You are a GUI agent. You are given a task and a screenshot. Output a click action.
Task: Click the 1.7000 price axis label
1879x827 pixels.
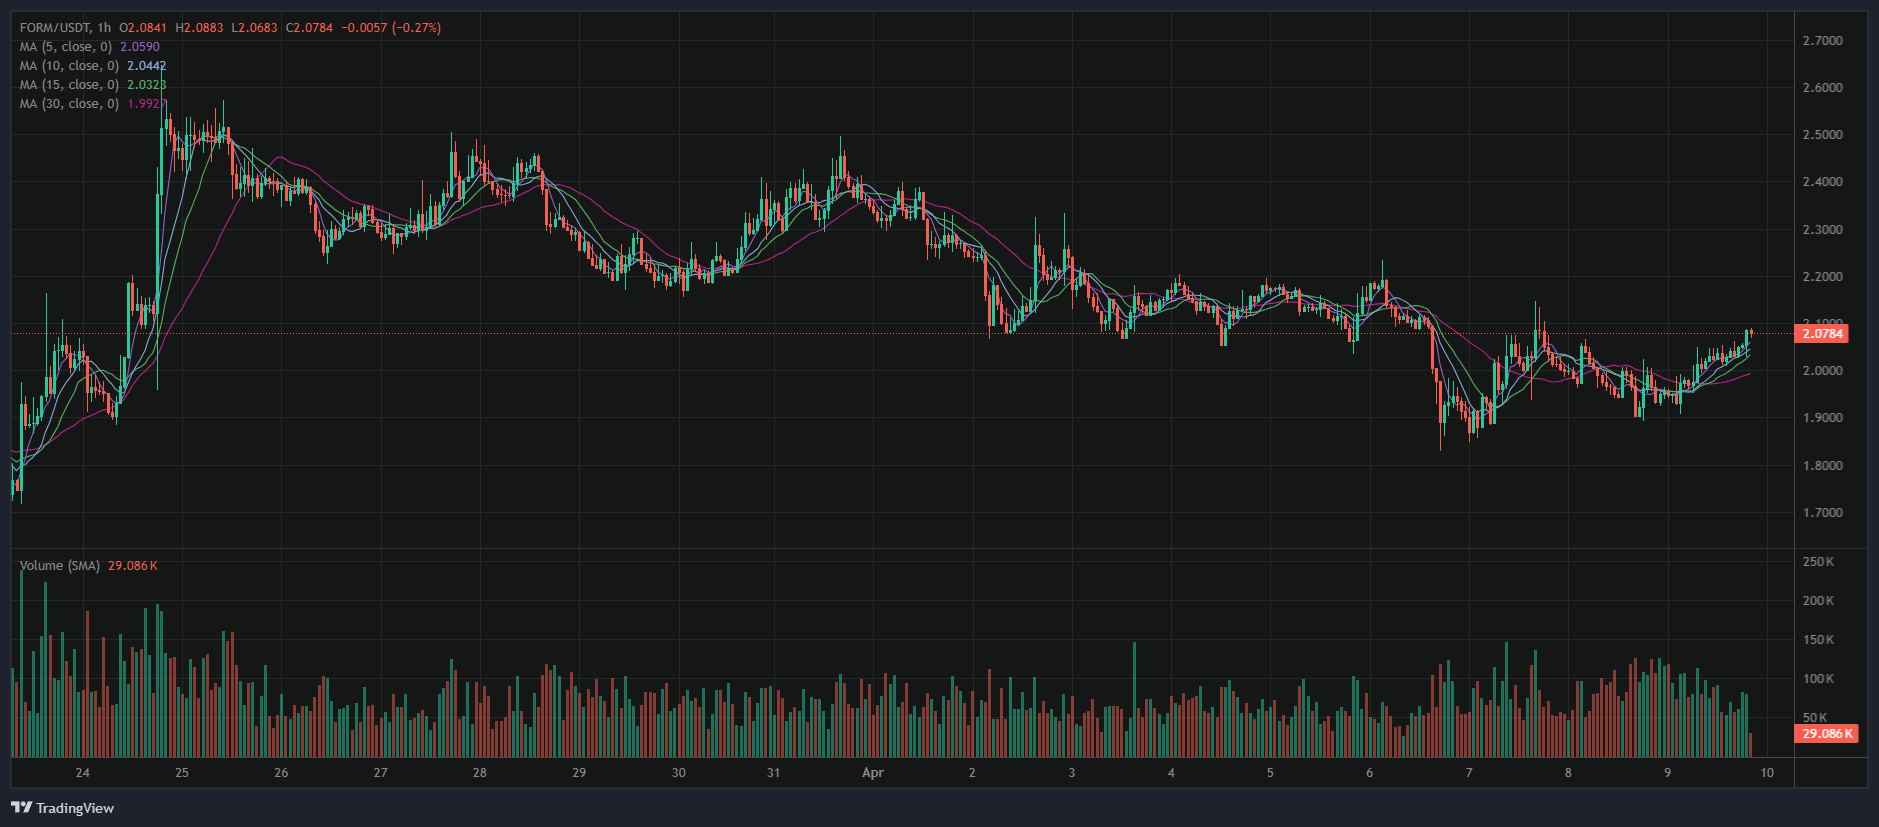(x=1822, y=512)
